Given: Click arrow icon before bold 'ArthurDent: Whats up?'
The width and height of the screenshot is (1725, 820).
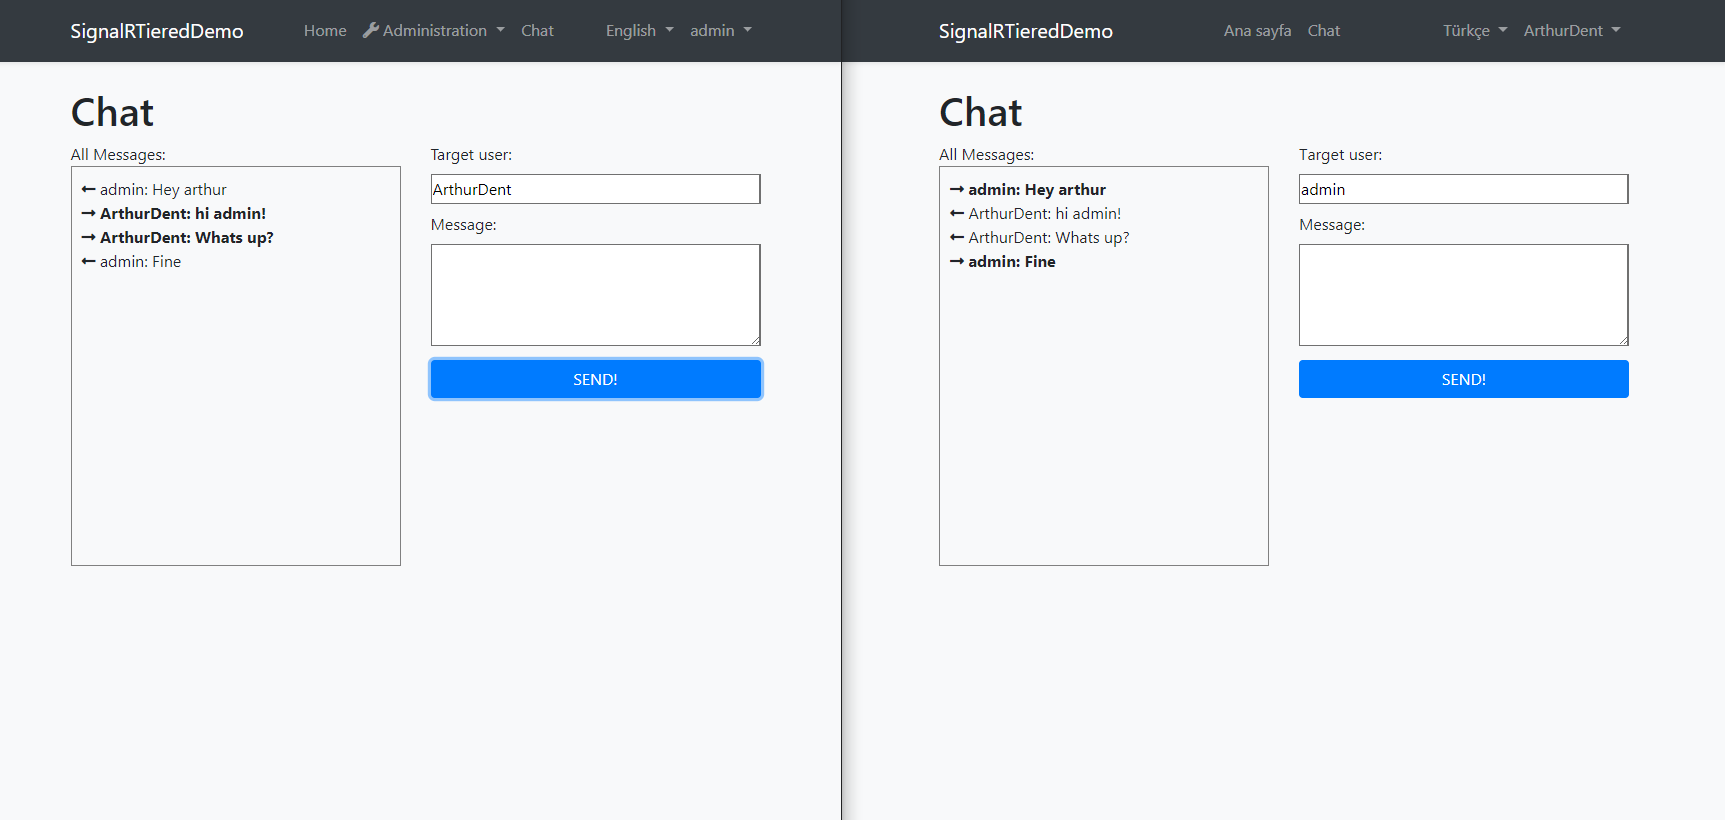Looking at the screenshot, I should pos(88,237).
